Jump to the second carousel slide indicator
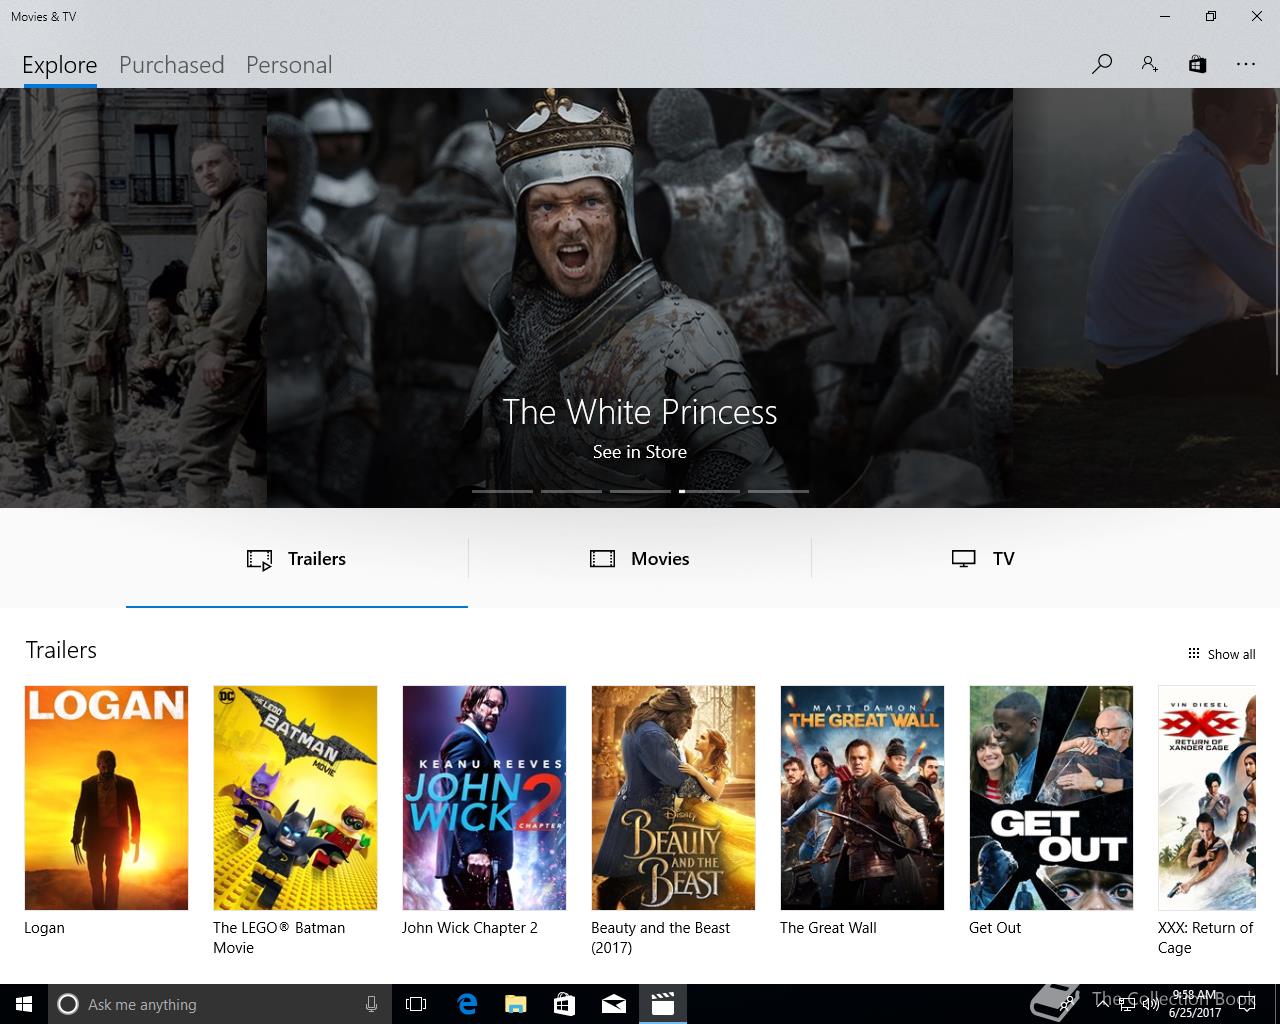Image resolution: width=1280 pixels, height=1024 pixels. [571, 491]
